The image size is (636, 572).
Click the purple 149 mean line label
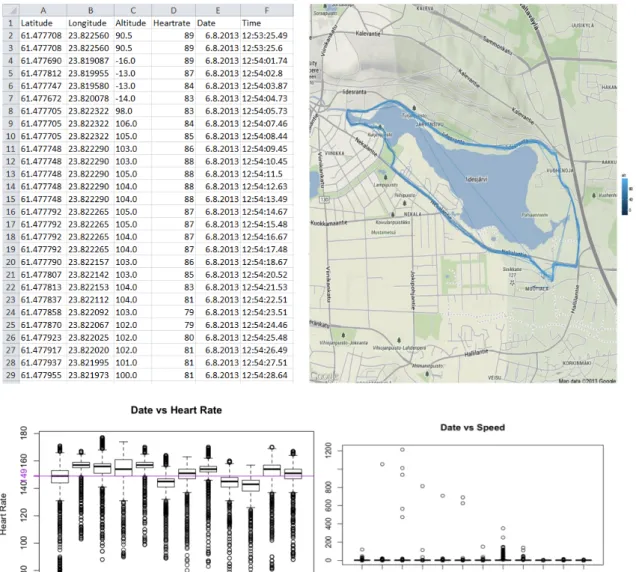click(x=24, y=474)
